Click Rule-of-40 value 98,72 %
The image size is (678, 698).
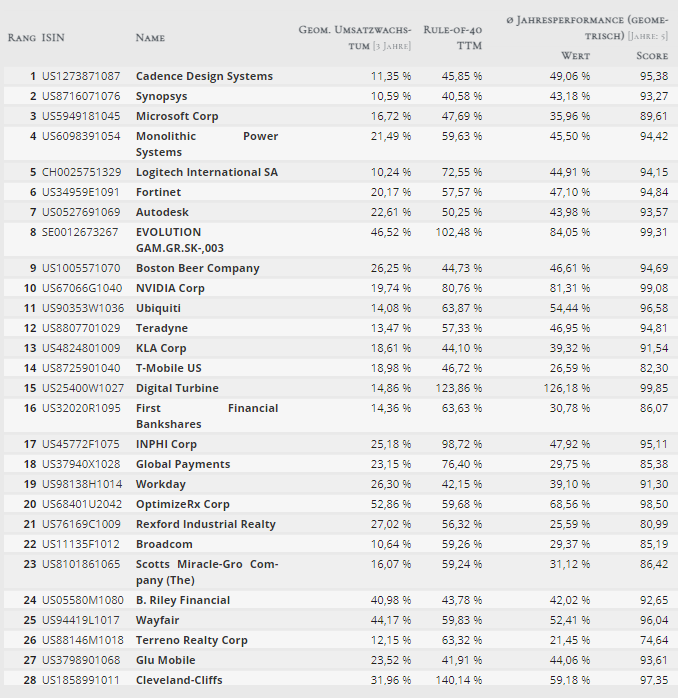click(x=462, y=444)
